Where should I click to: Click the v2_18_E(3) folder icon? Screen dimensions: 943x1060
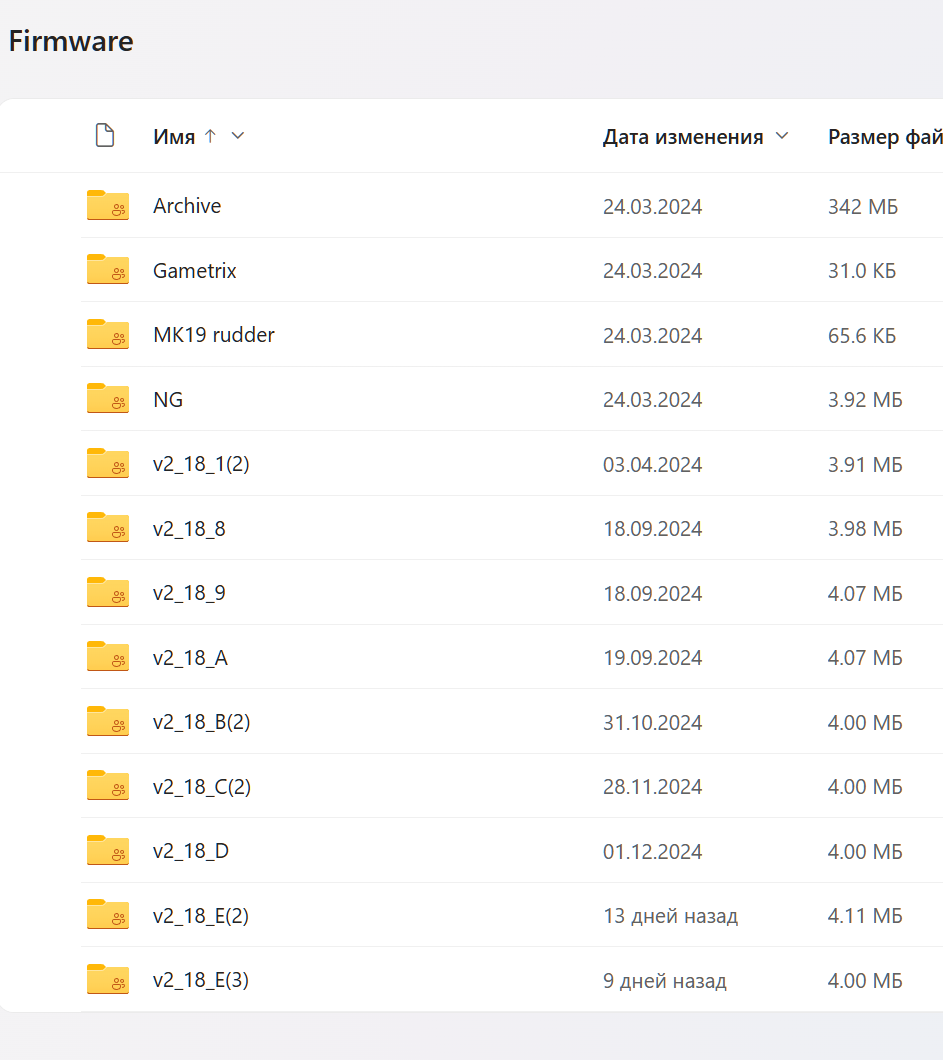[x=107, y=980]
